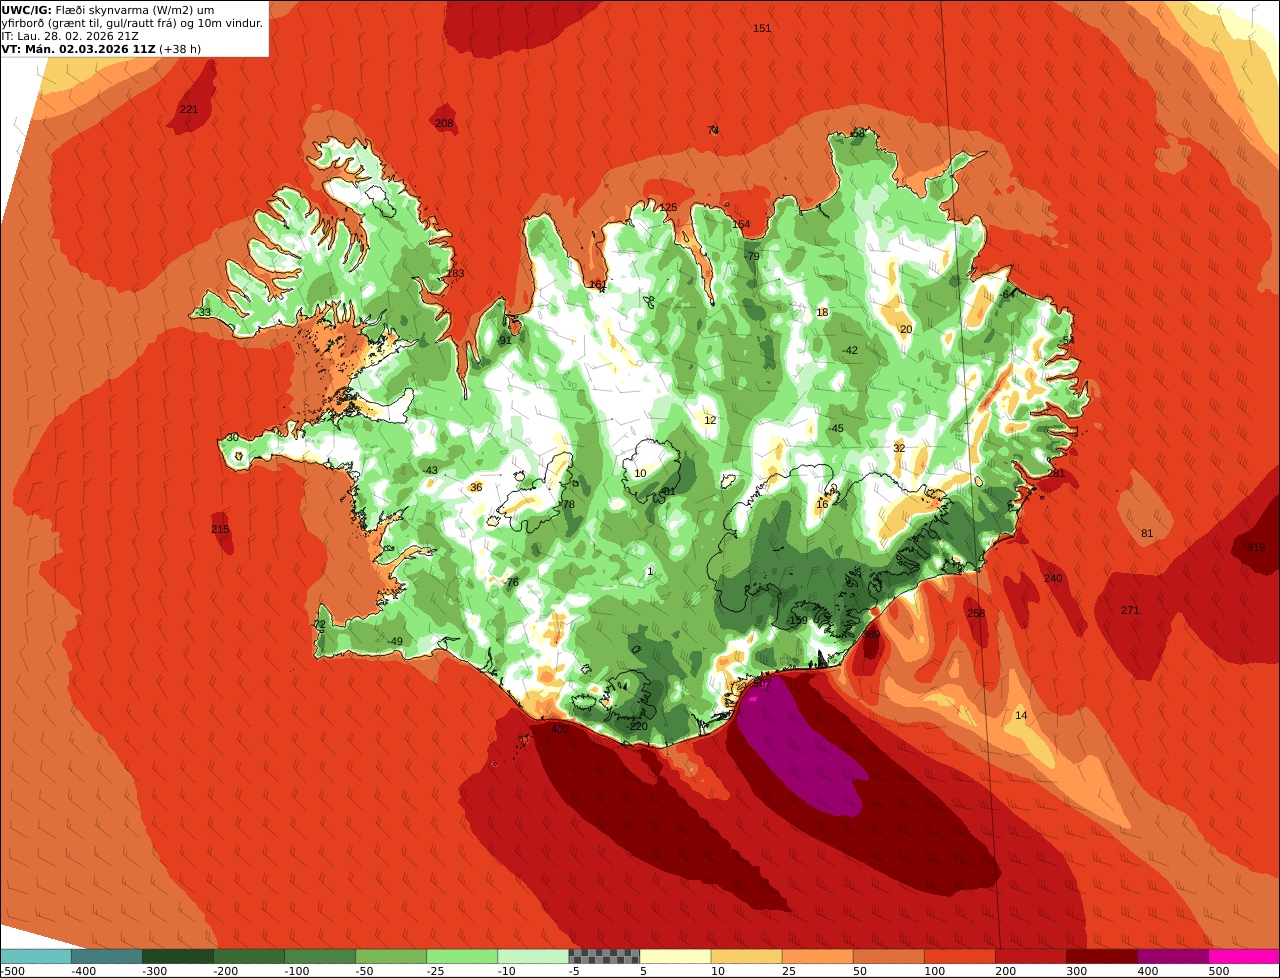Click the map flux value -45

(836, 428)
